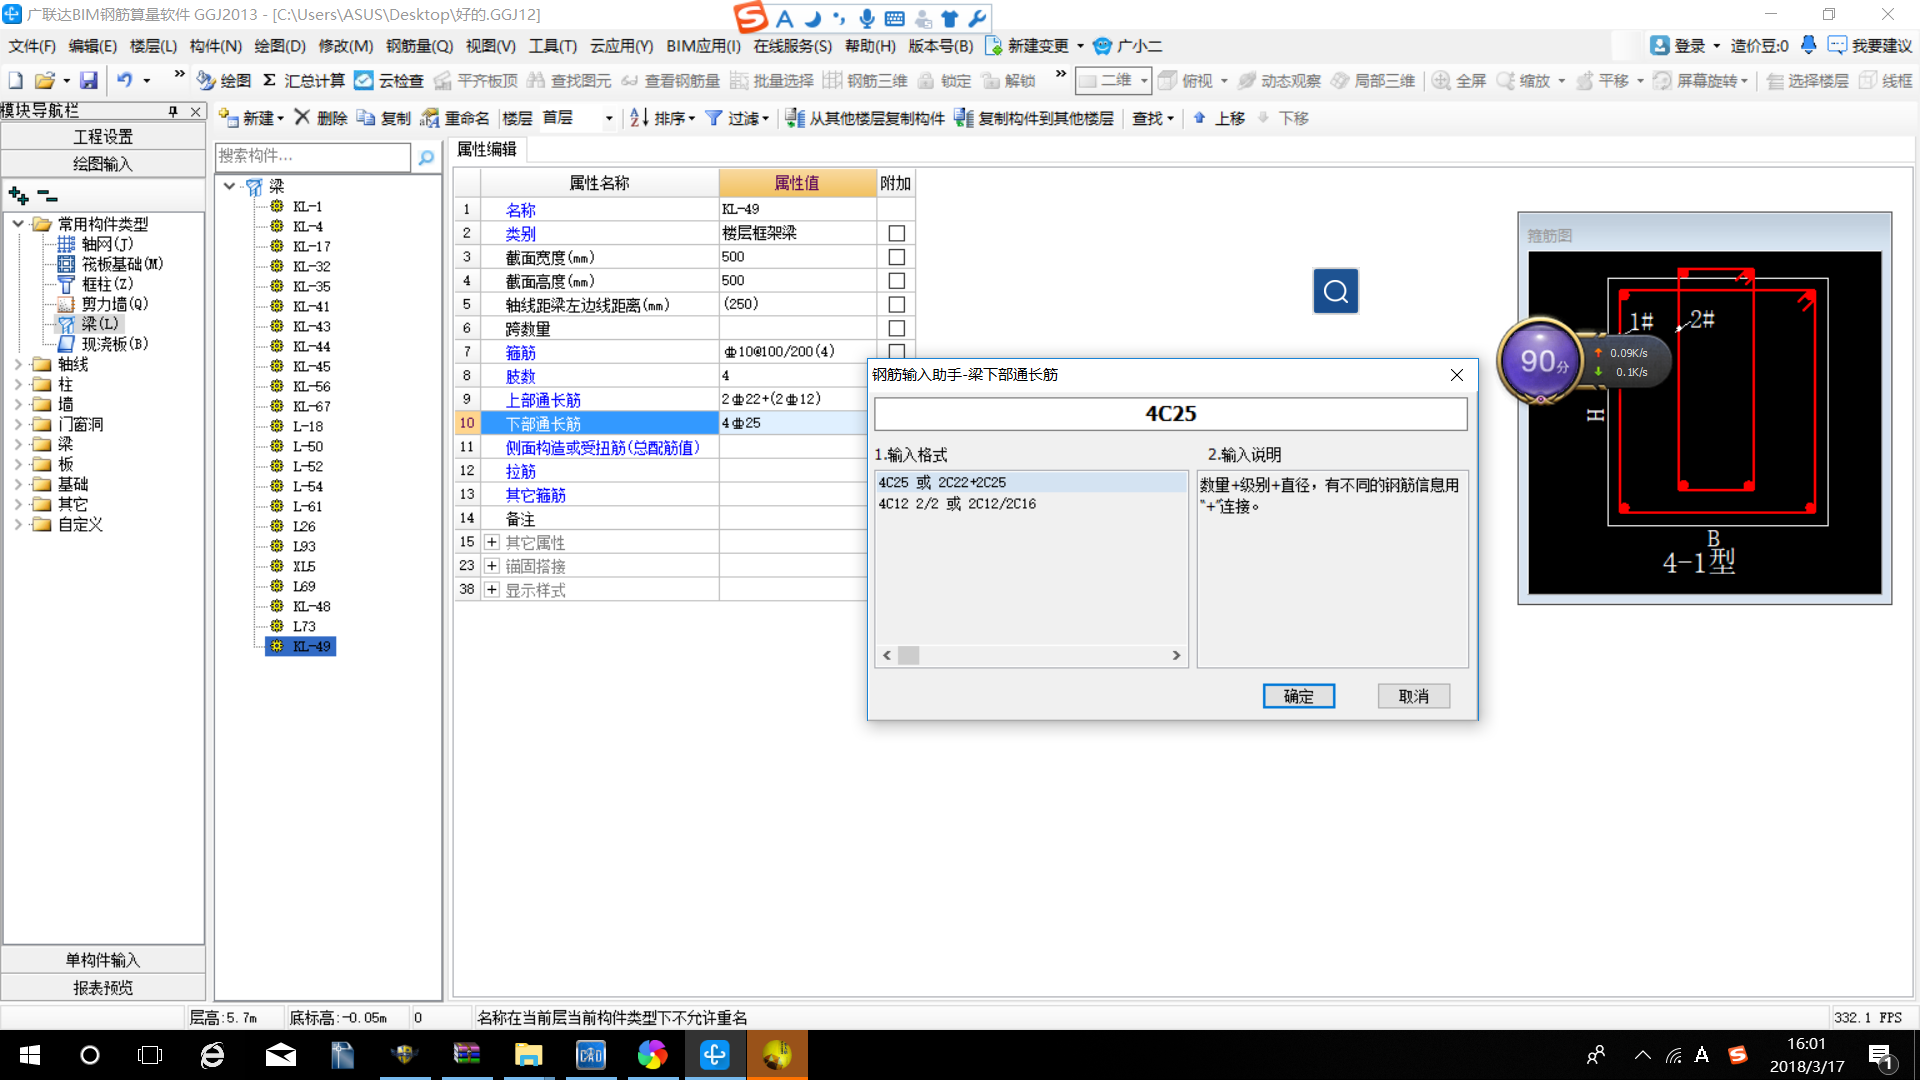Collapse 常用构件类型 folder
This screenshot has height=1080, width=1920.
18,224
